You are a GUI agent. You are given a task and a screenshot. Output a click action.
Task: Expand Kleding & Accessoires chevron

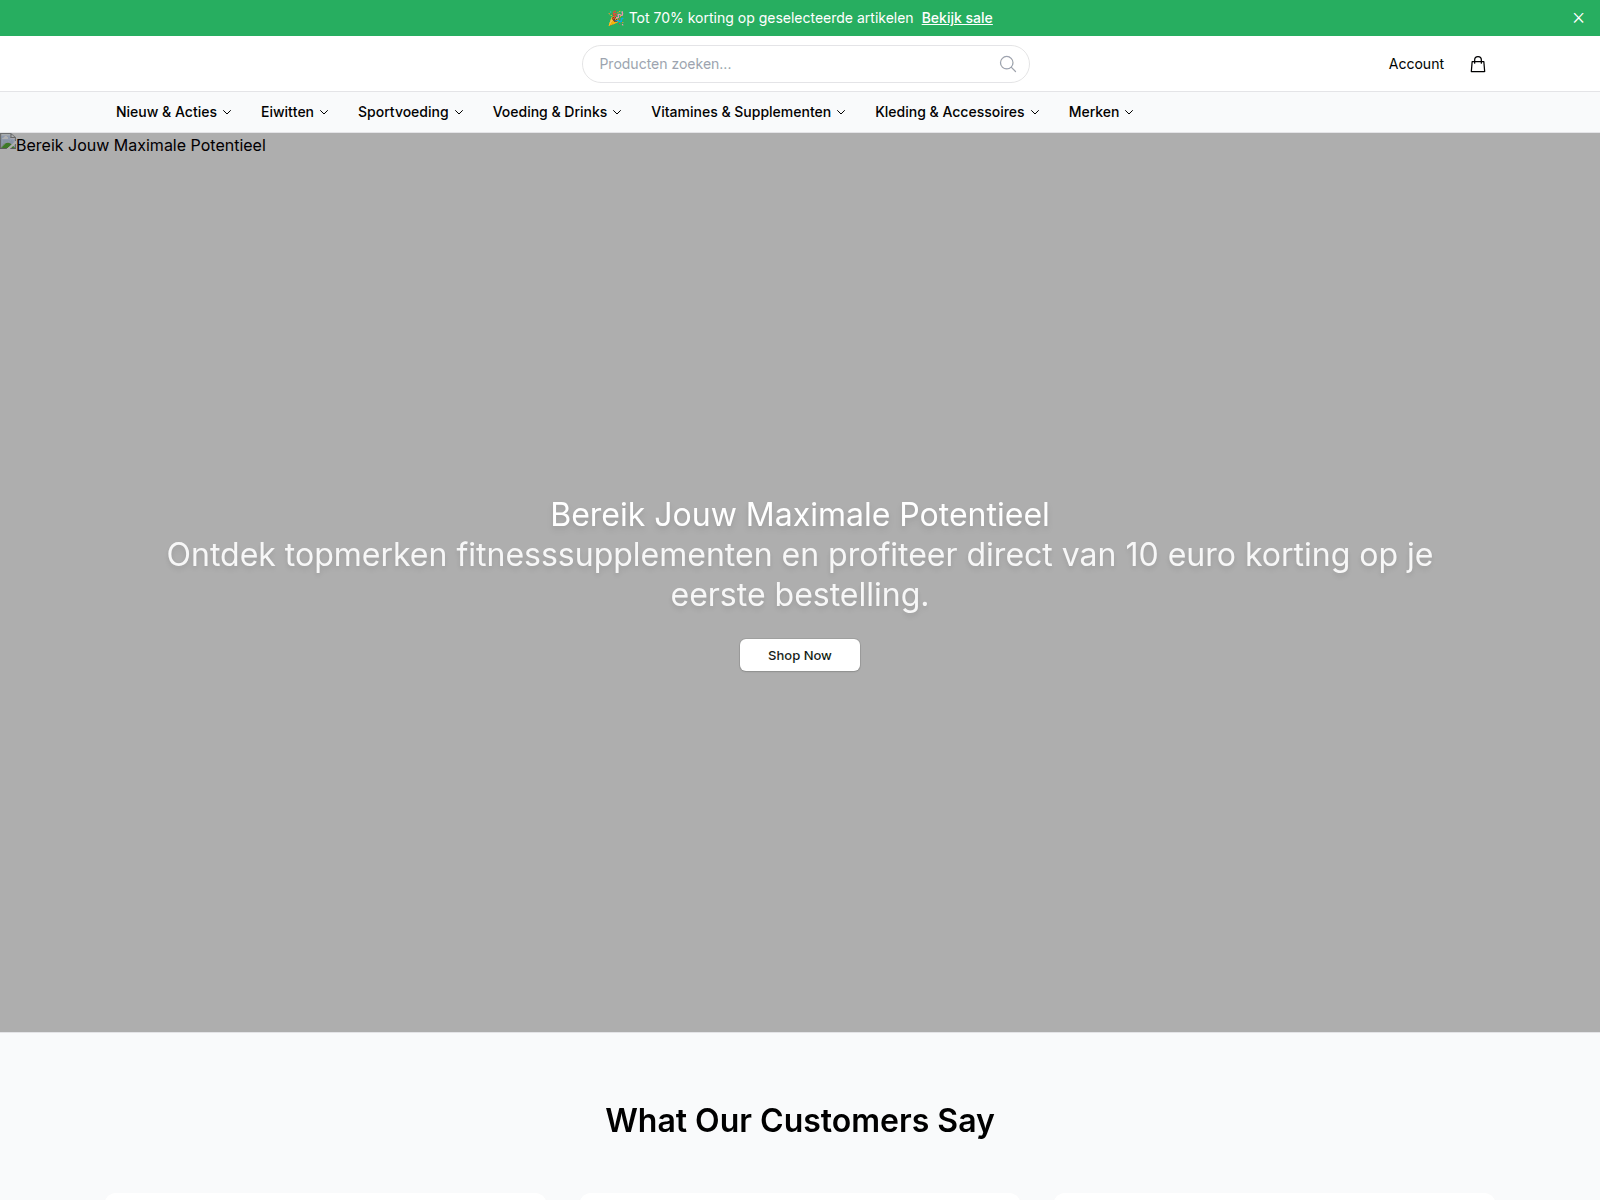[1035, 112]
